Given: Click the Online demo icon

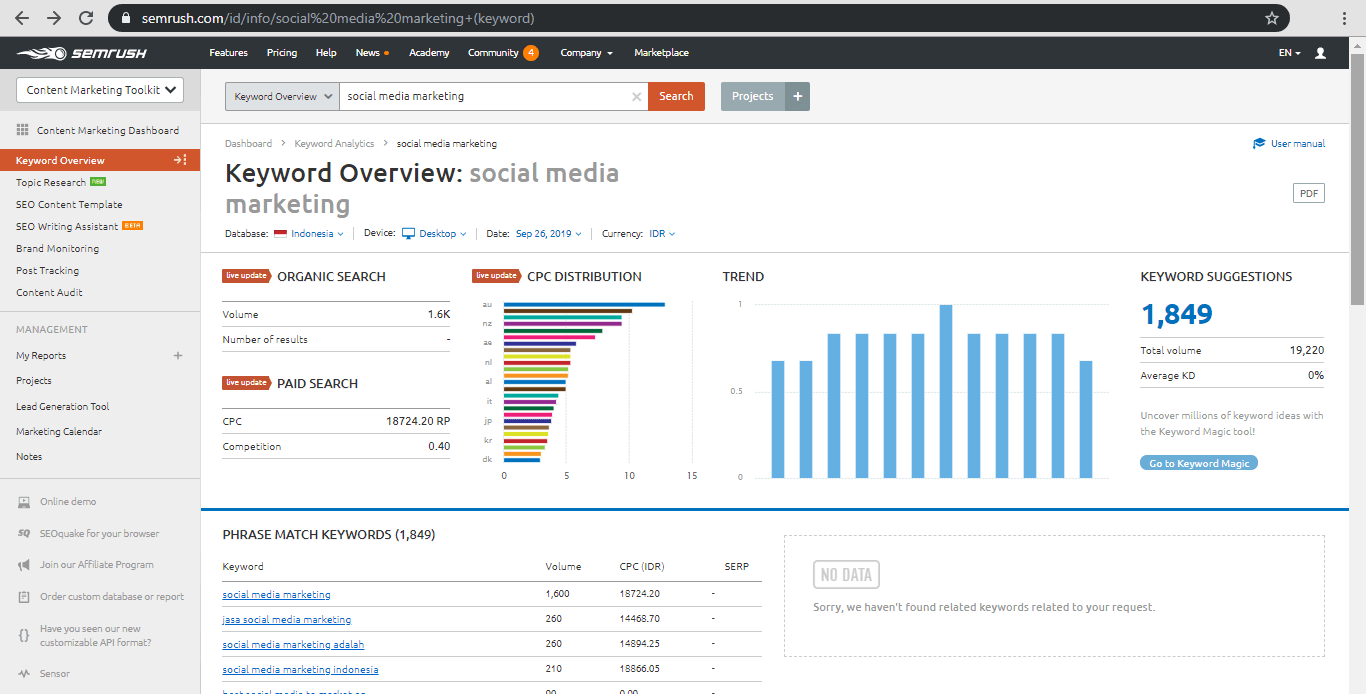Looking at the screenshot, I should click(x=24, y=502).
